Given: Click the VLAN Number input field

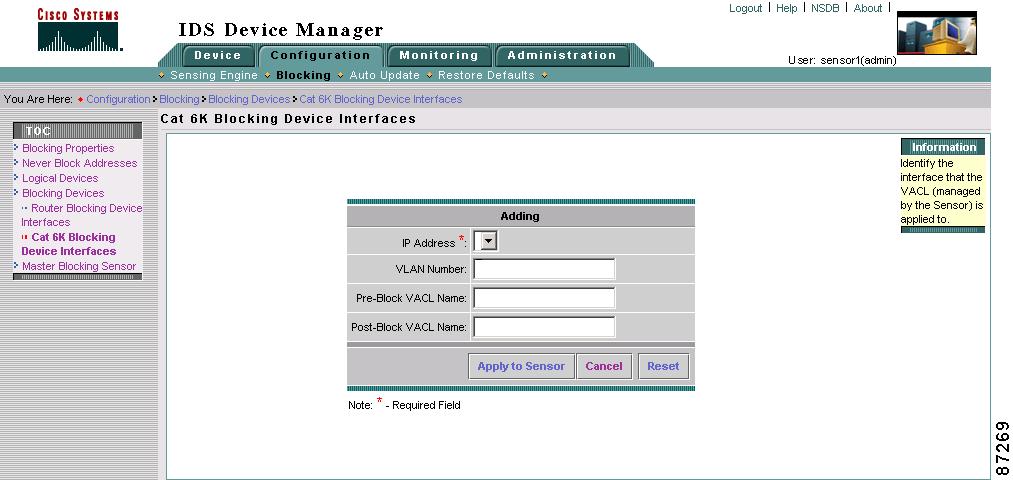Looking at the screenshot, I should tap(544, 269).
